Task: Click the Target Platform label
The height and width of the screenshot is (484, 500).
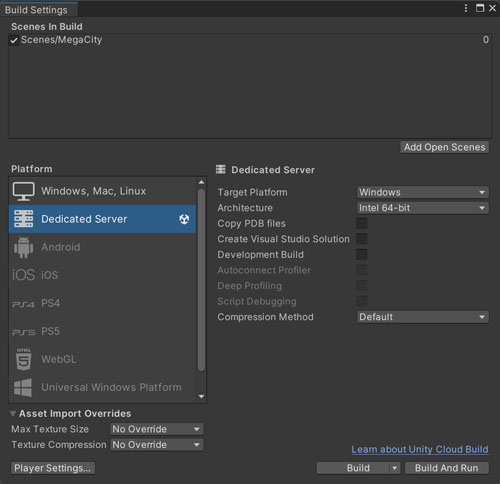Action: [x=252, y=192]
